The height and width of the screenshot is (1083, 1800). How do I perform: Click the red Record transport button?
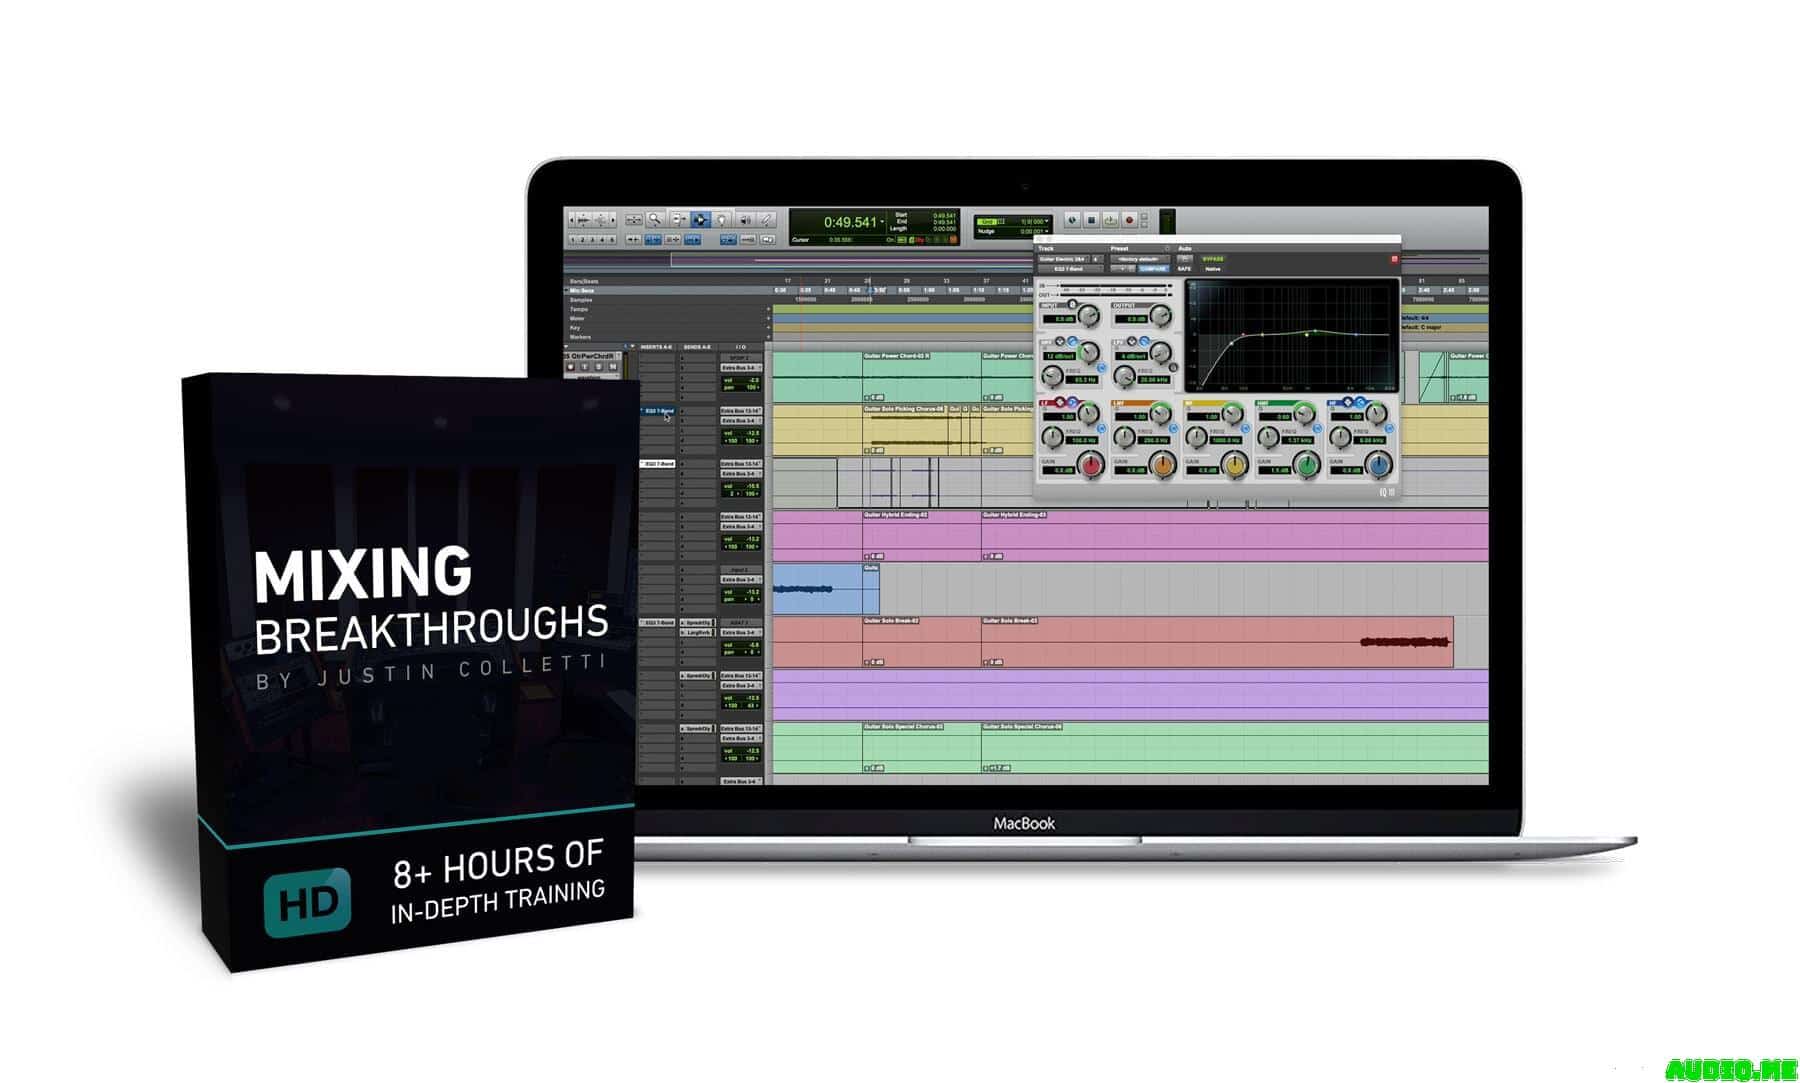pyautogui.click(x=1129, y=220)
